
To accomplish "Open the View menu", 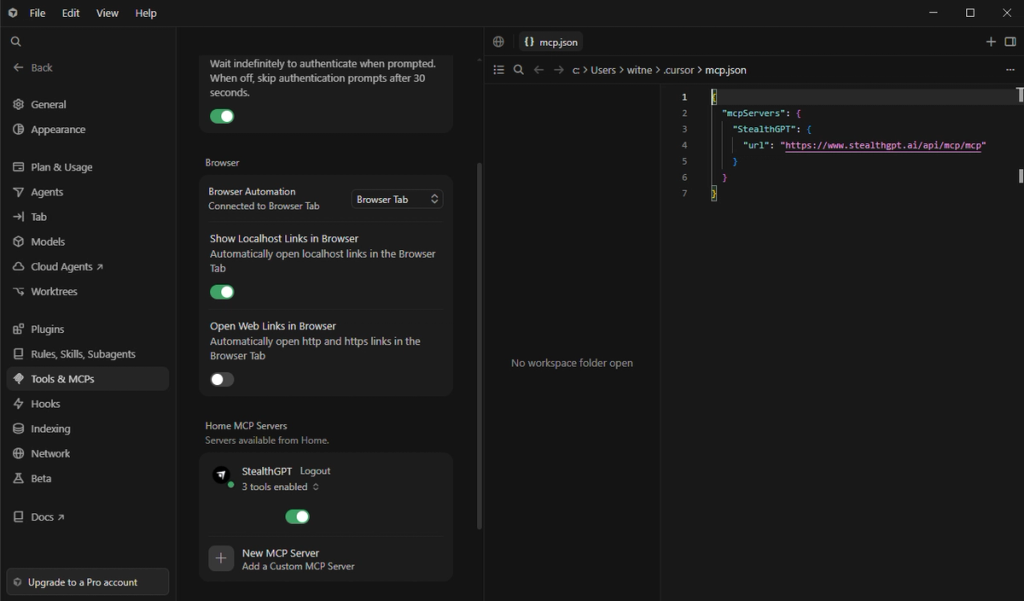I will (107, 13).
